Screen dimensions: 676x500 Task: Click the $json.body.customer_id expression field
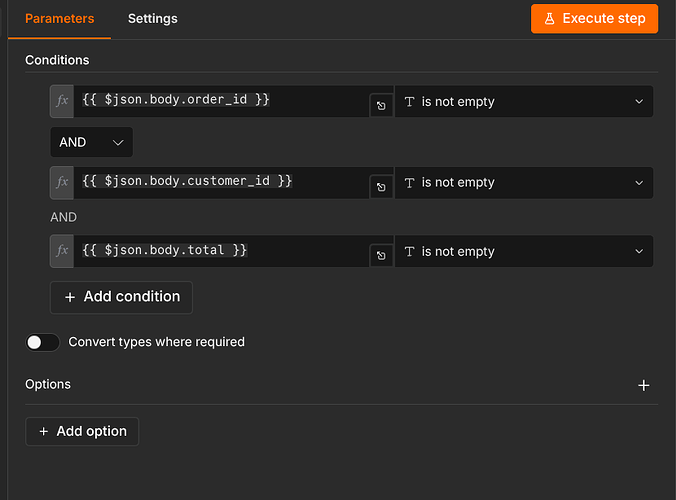(x=221, y=183)
